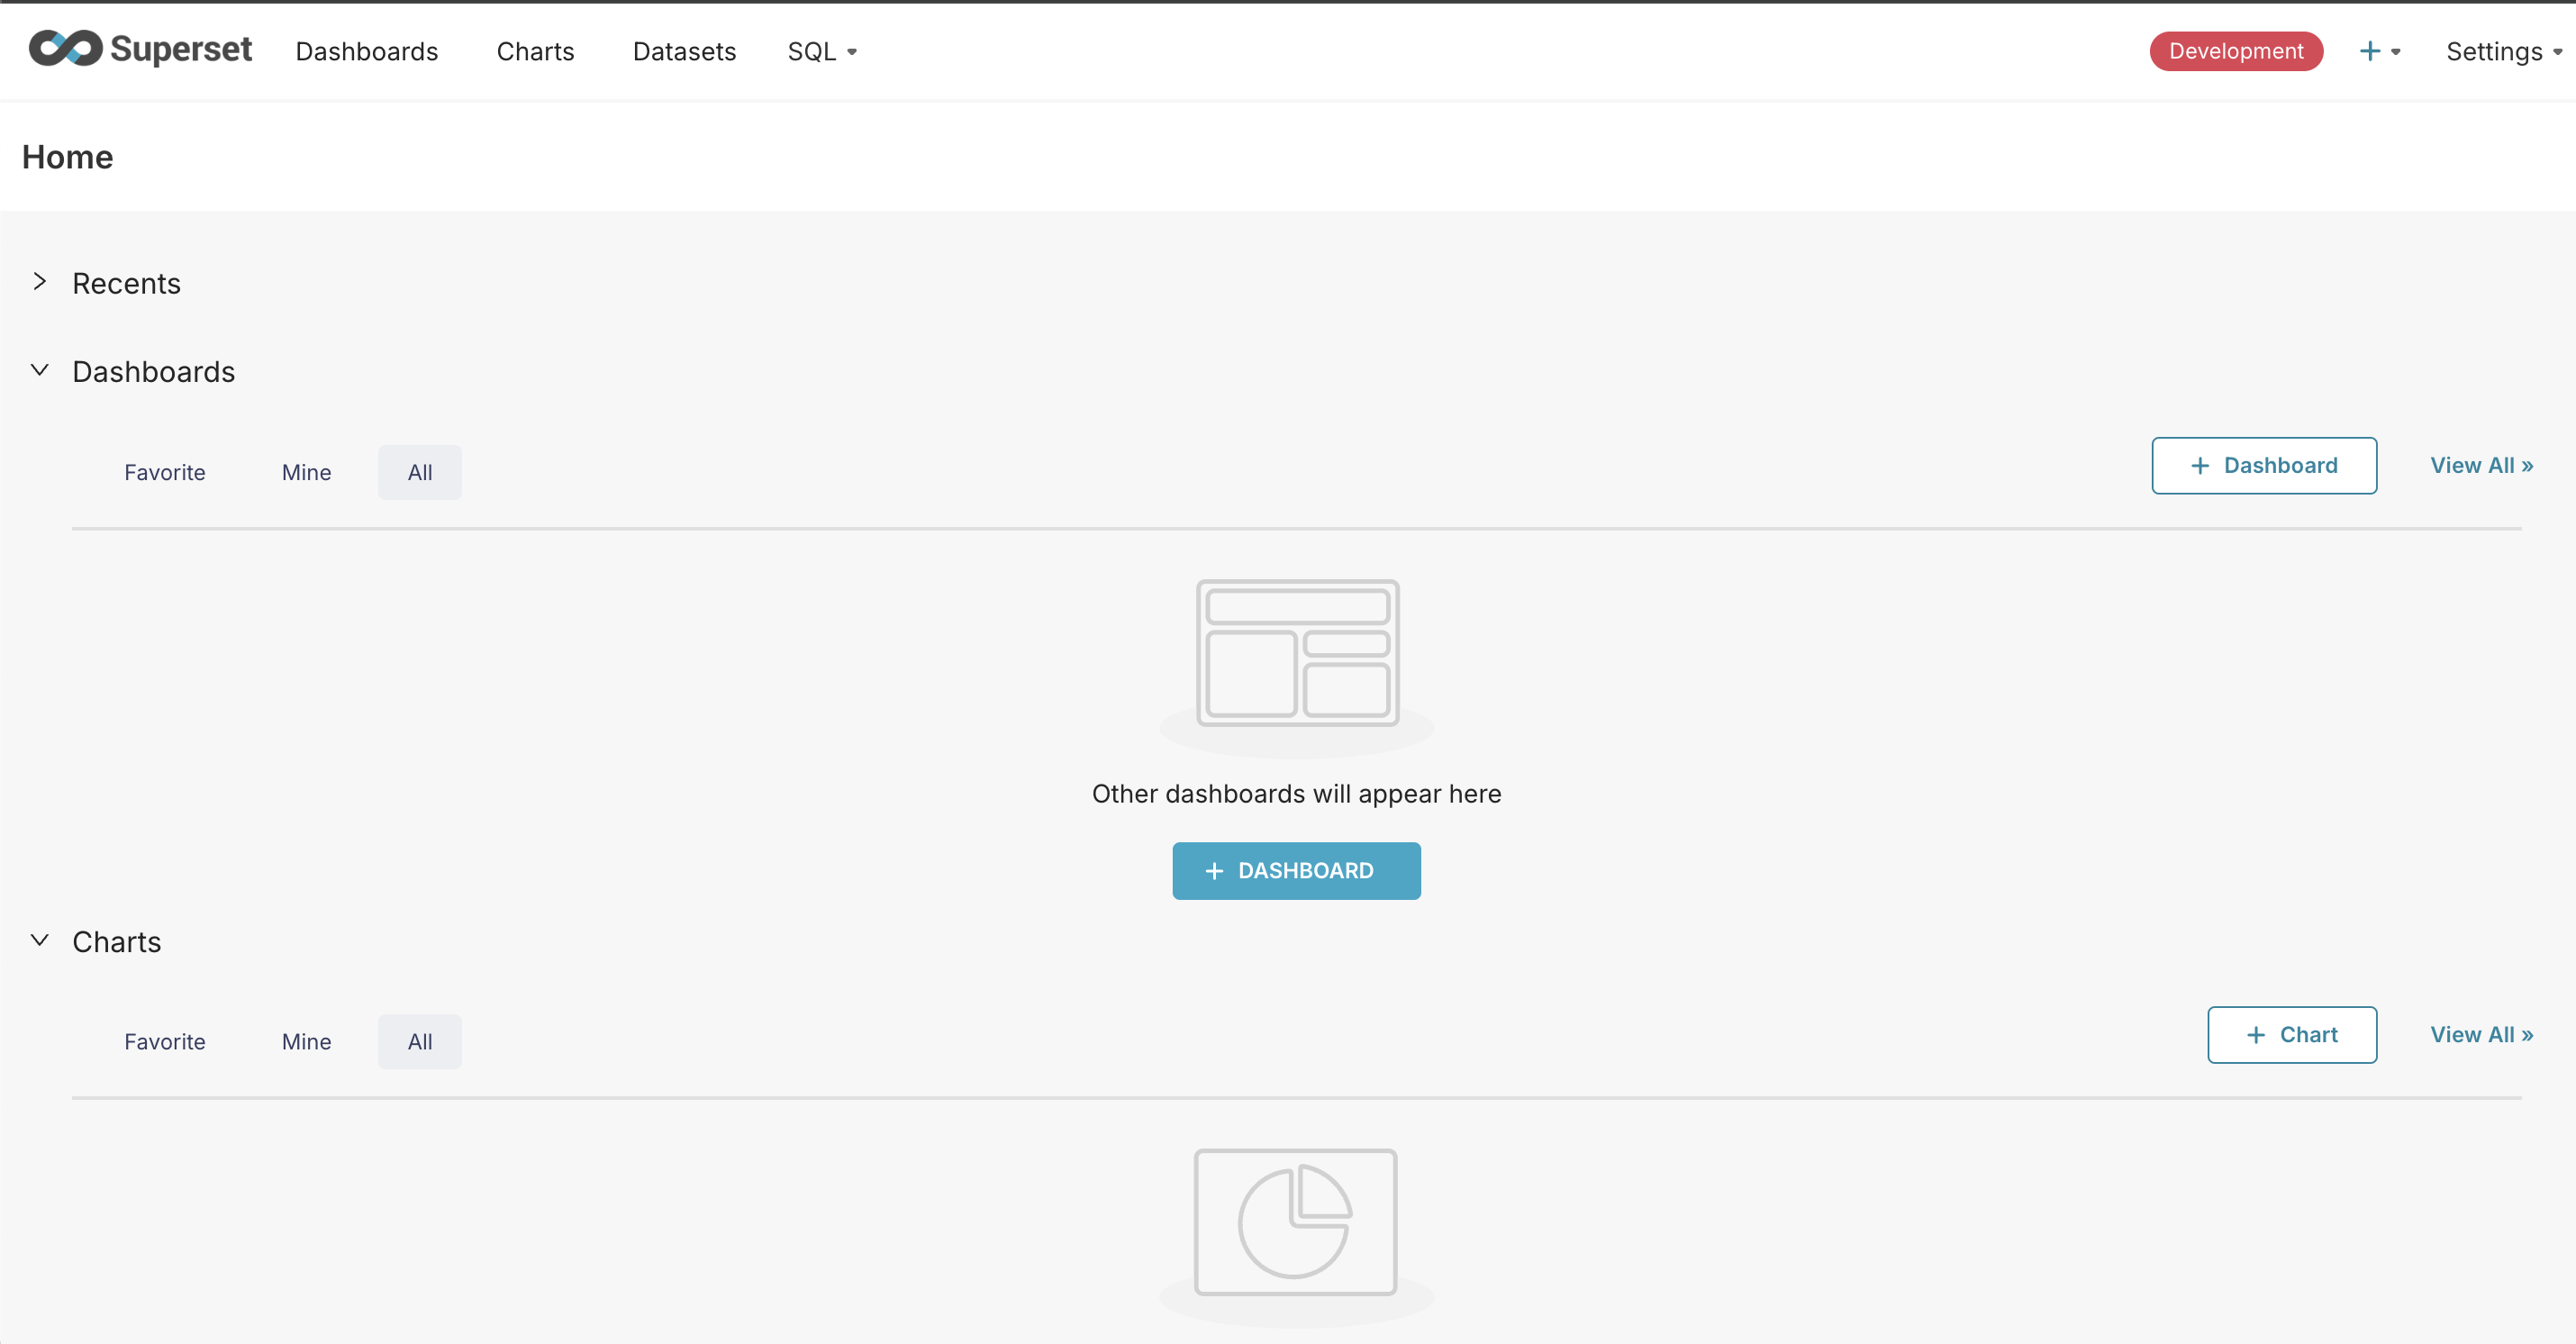Select Favorite tab under Dashboards section

tap(165, 472)
